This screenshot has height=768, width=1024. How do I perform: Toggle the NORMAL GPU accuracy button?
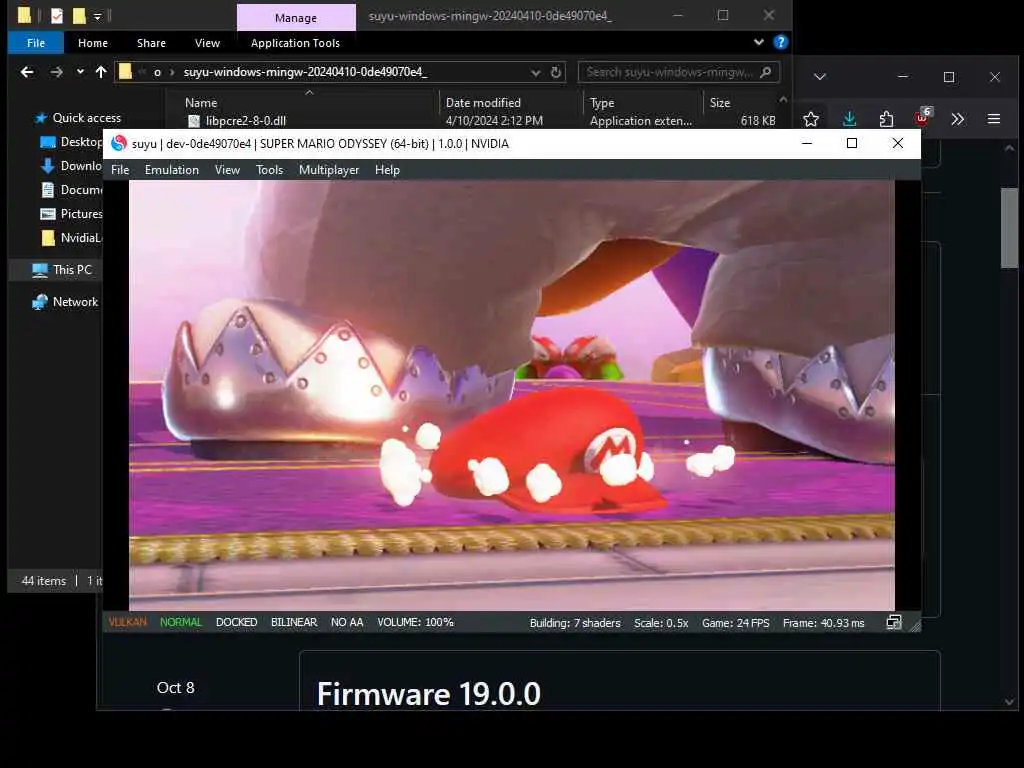[181, 622]
